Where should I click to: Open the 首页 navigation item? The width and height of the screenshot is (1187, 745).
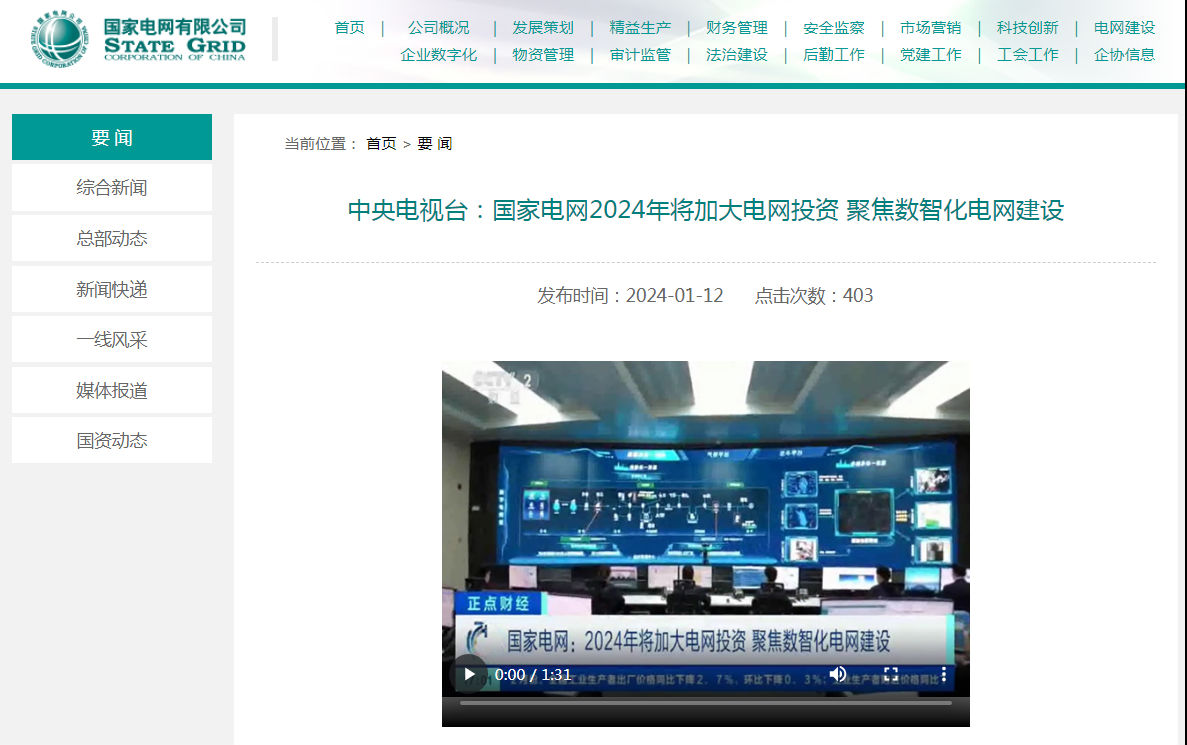pyautogui.click(x=350, y=28)
